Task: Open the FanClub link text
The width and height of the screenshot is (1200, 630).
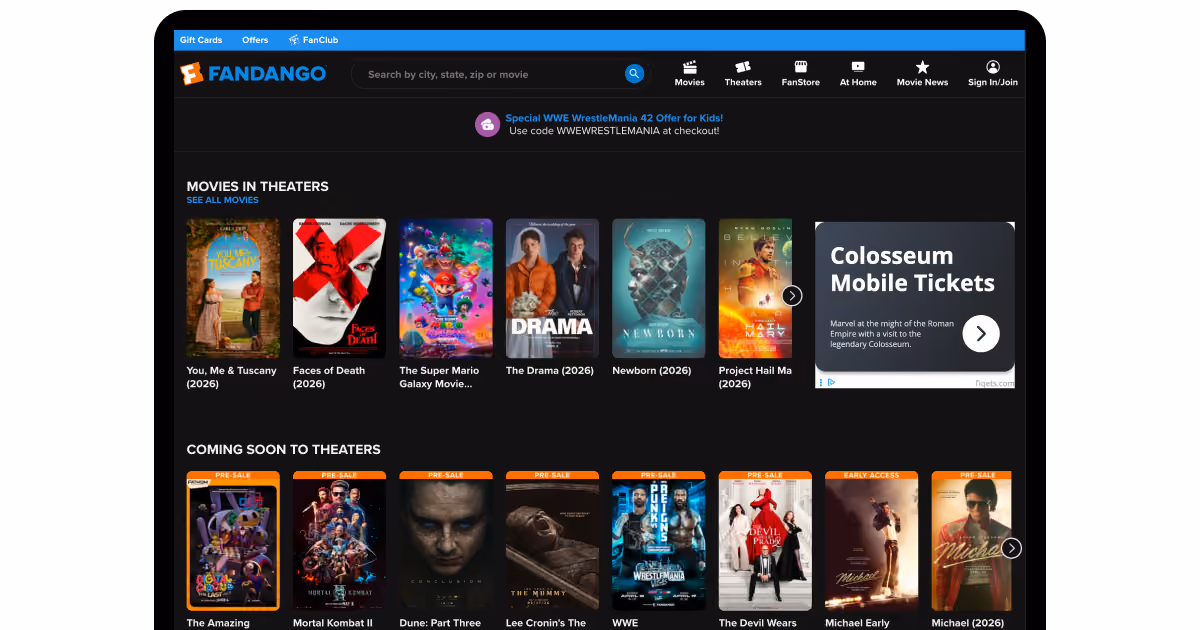Action: point(321,40)
